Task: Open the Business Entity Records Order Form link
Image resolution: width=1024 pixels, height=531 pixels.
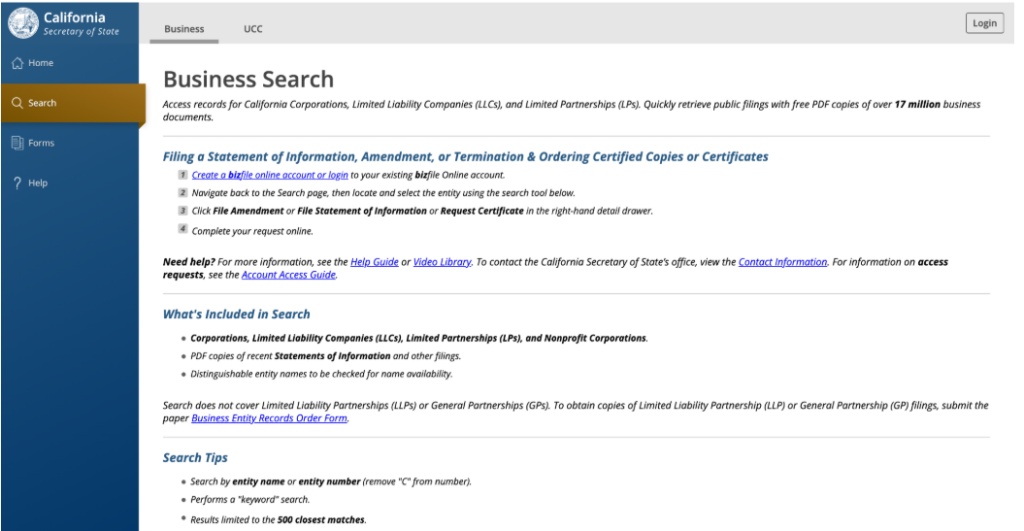Action: (269, 418)
